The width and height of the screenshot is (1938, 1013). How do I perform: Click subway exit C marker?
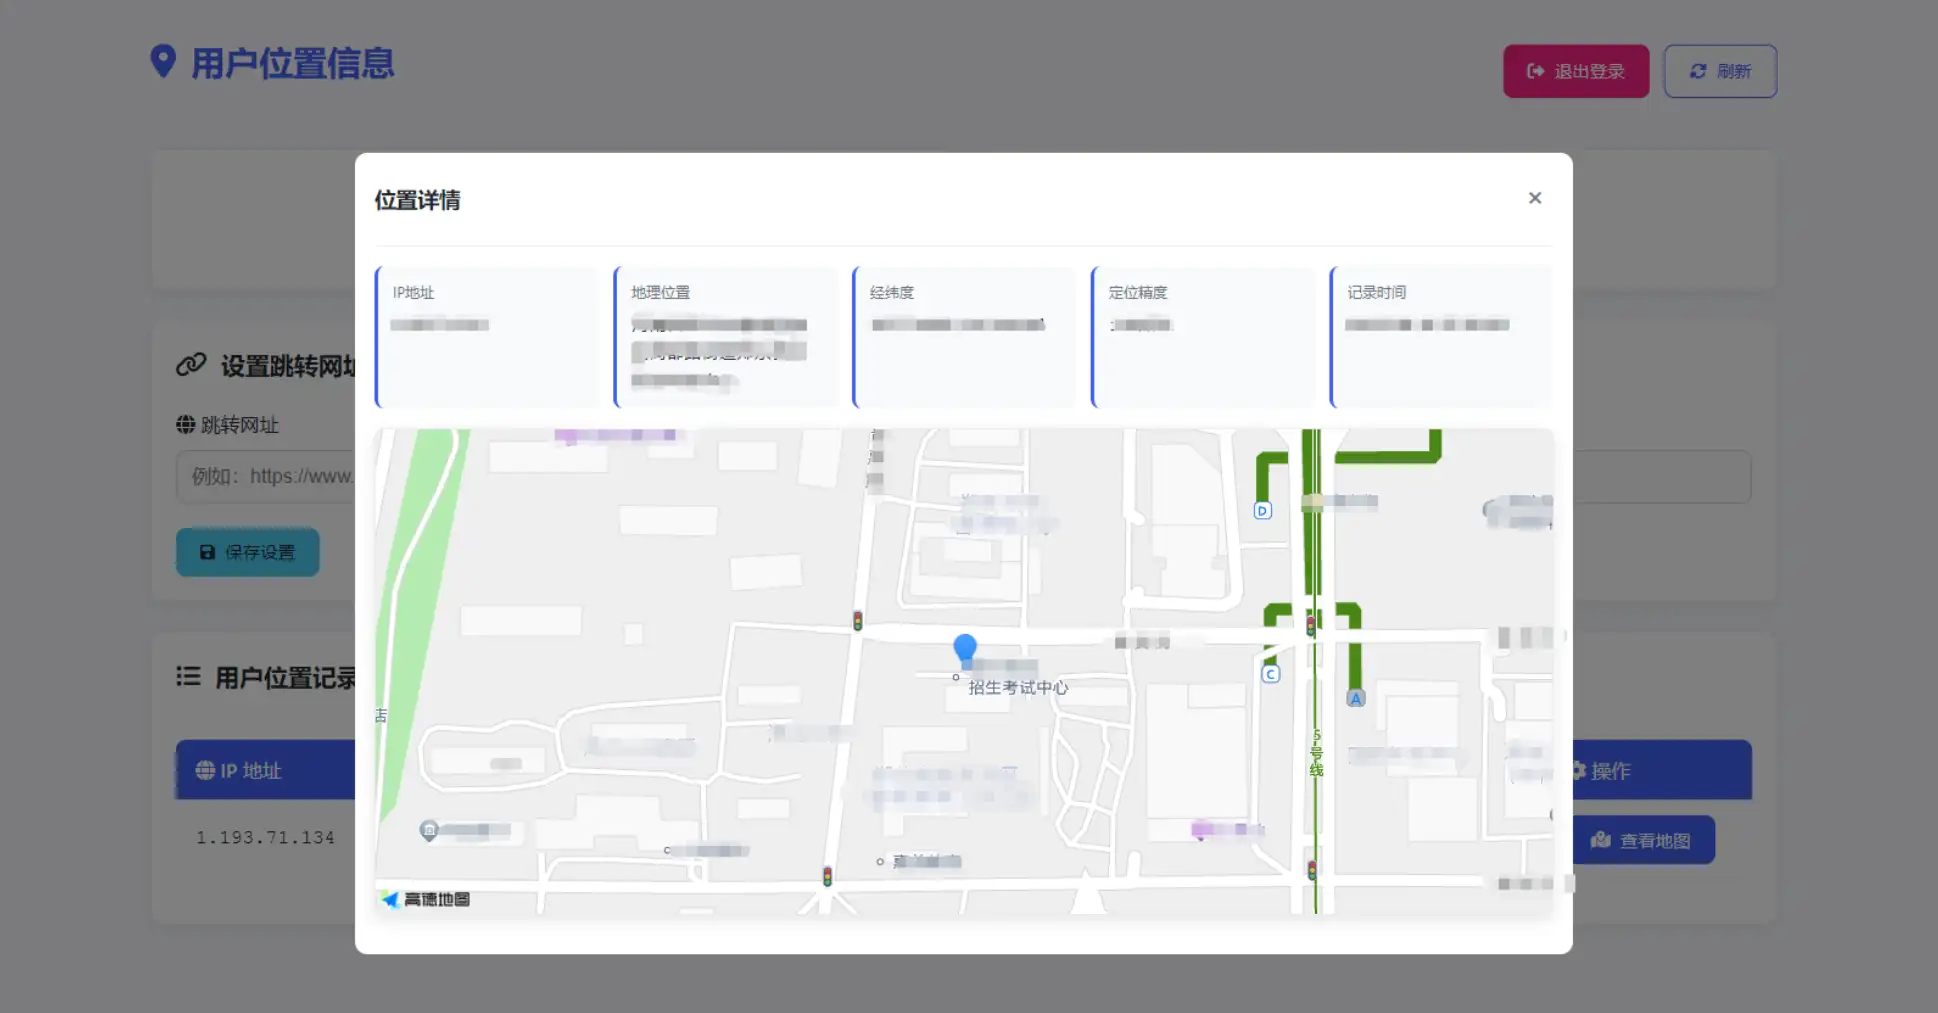1270,674
